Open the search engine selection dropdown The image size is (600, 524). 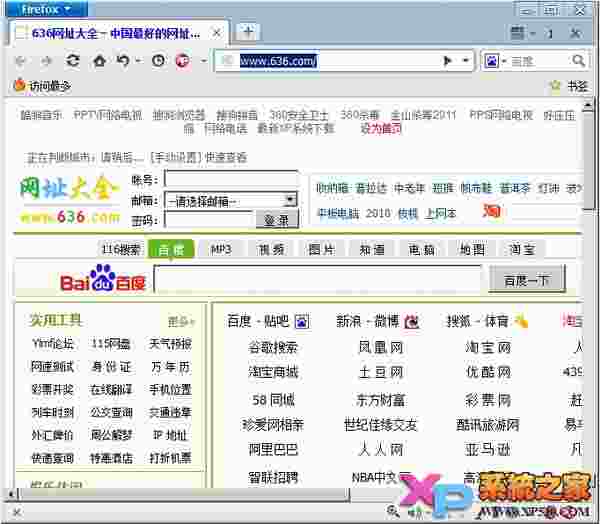(x=504, y=61)
